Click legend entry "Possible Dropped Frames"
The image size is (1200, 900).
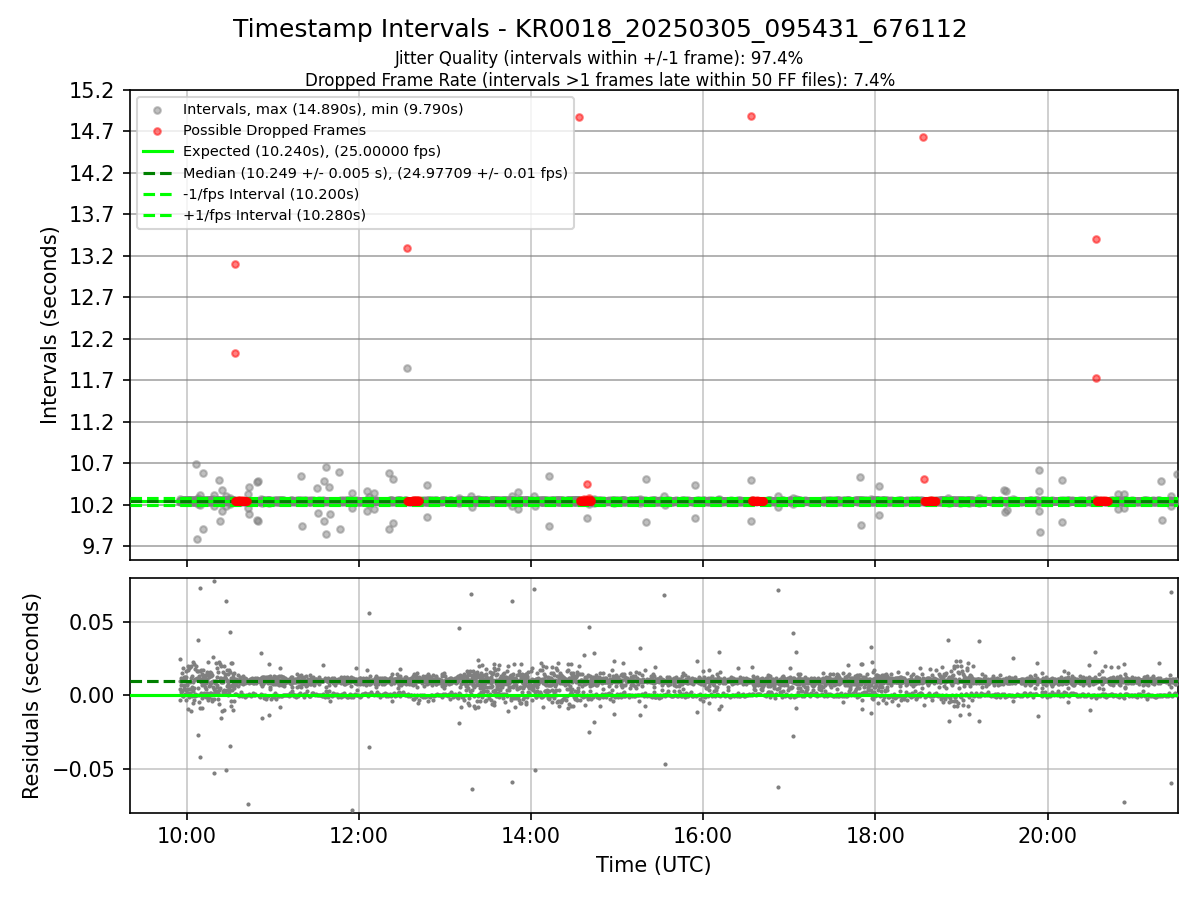[274, 130]
